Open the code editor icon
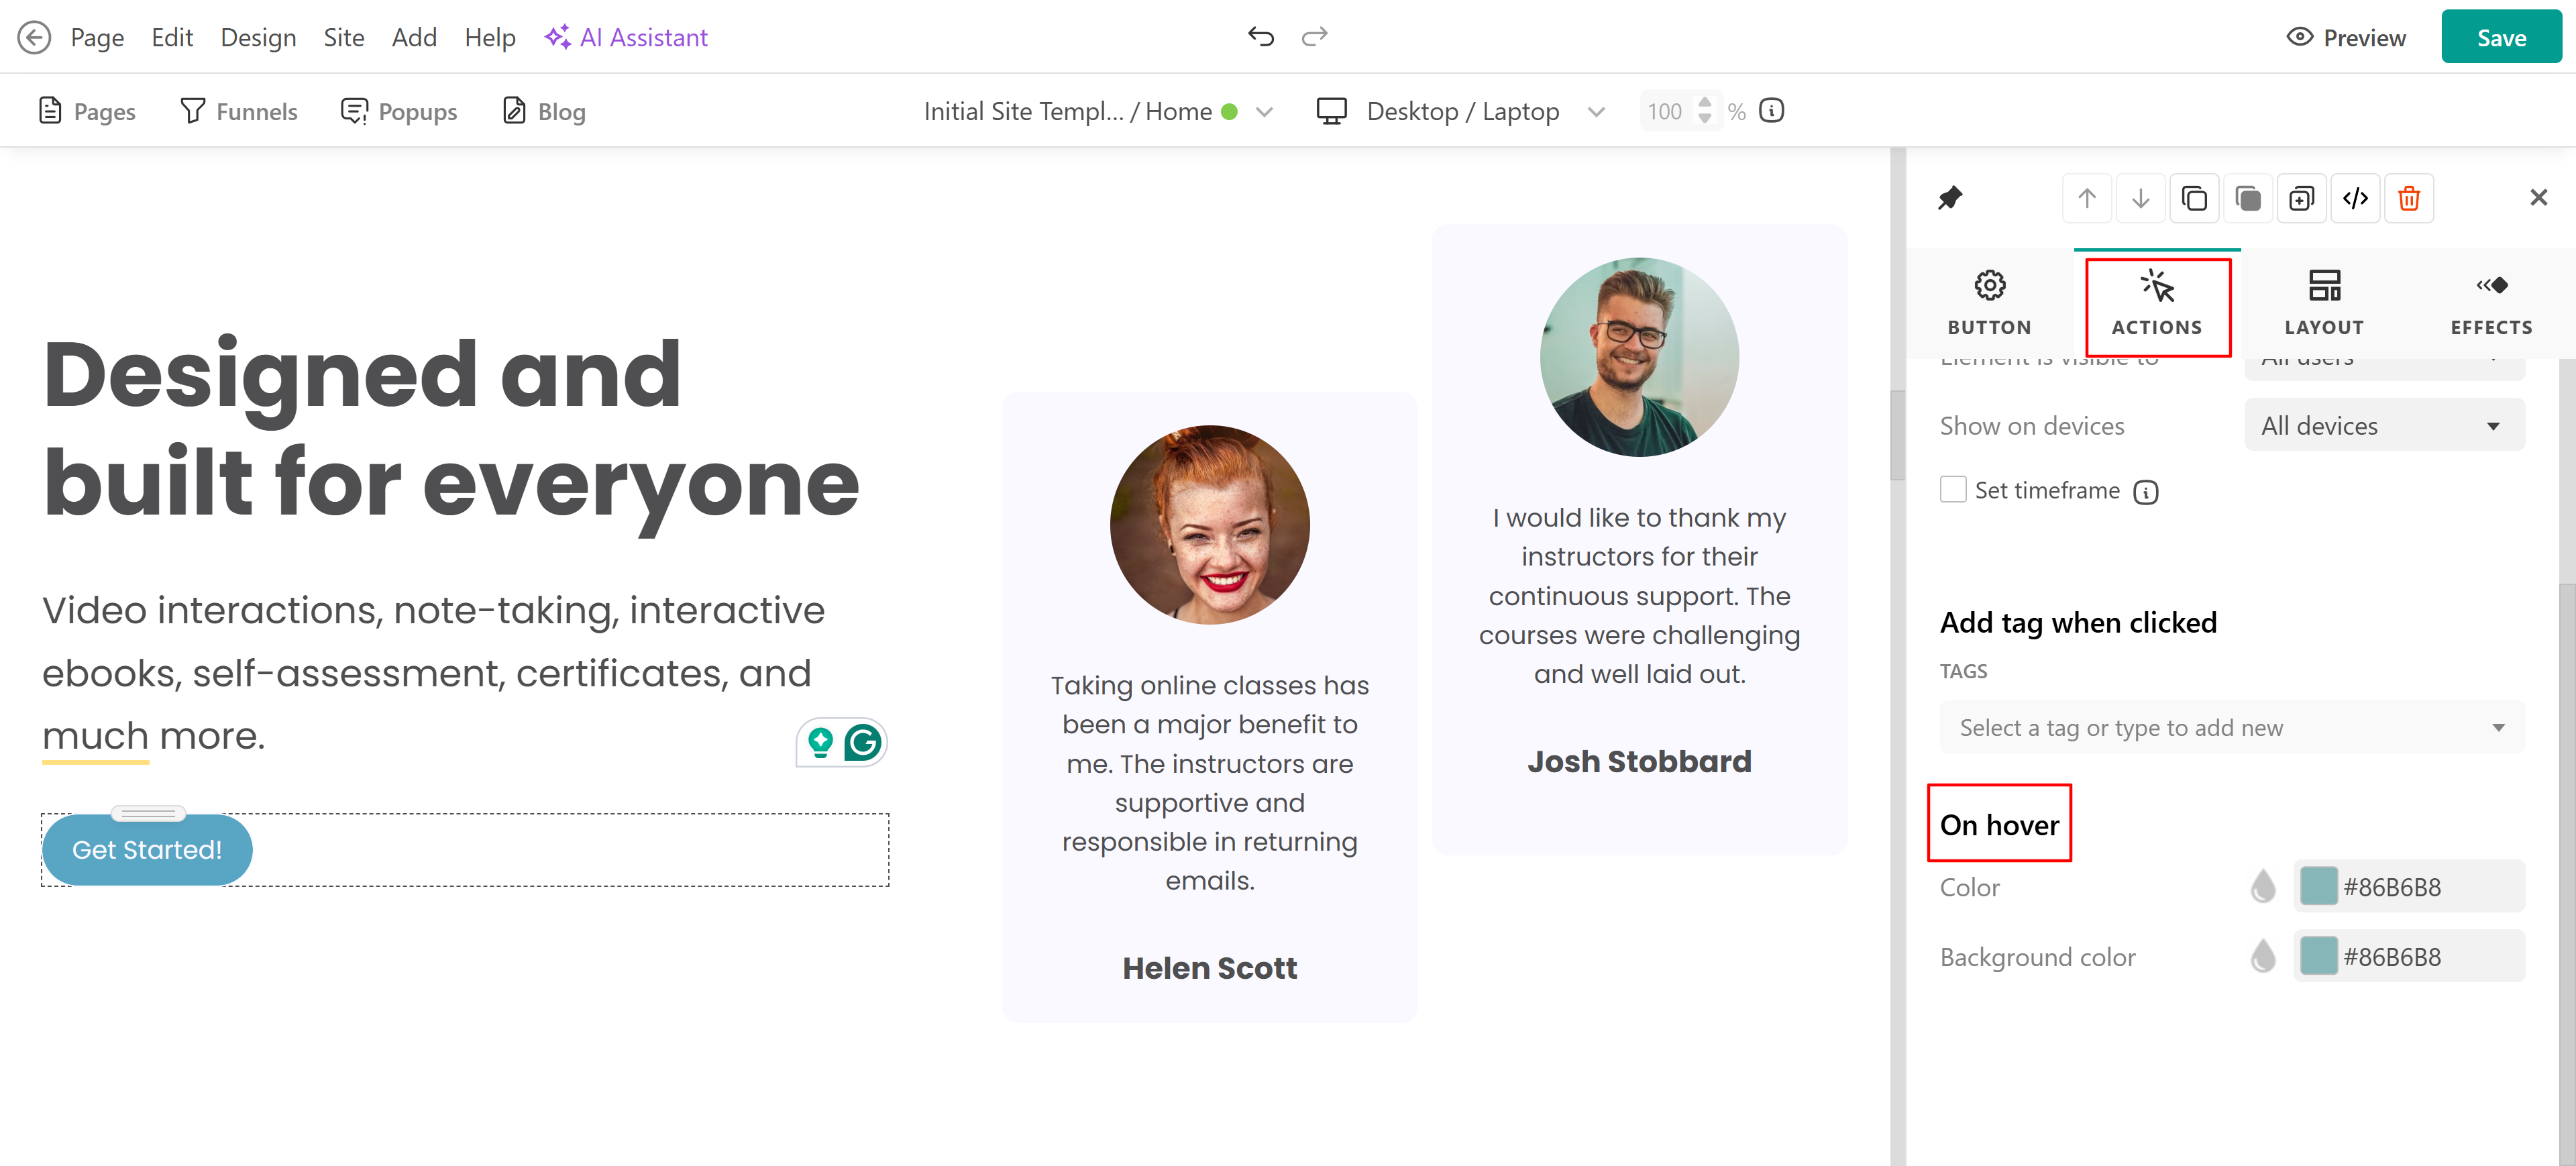Image resolution: width=2576 pixels, height=1166 pixels. click(2354, 198)
